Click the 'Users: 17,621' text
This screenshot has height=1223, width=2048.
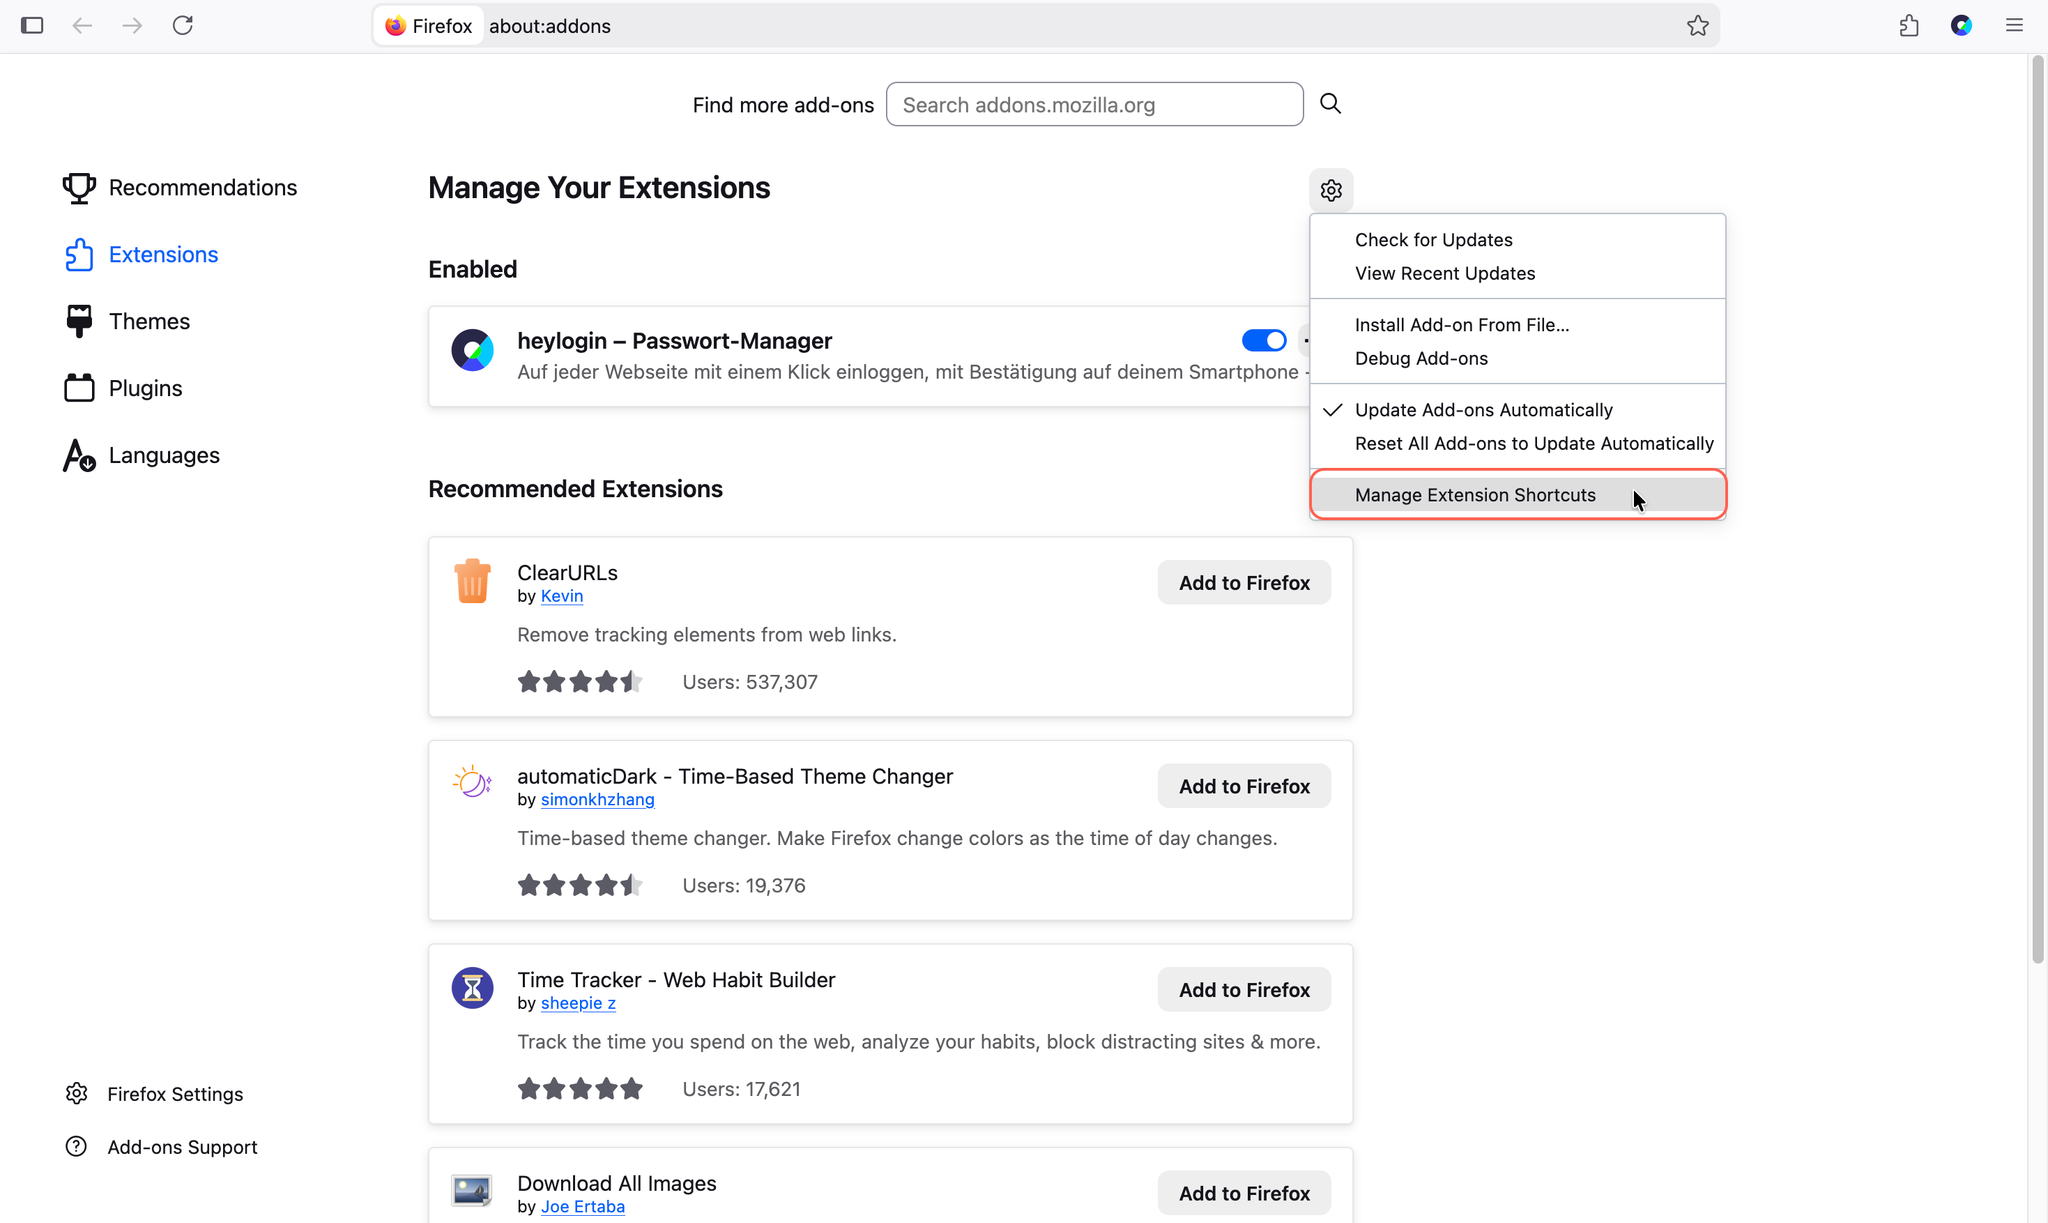(x=742, y=1089)
